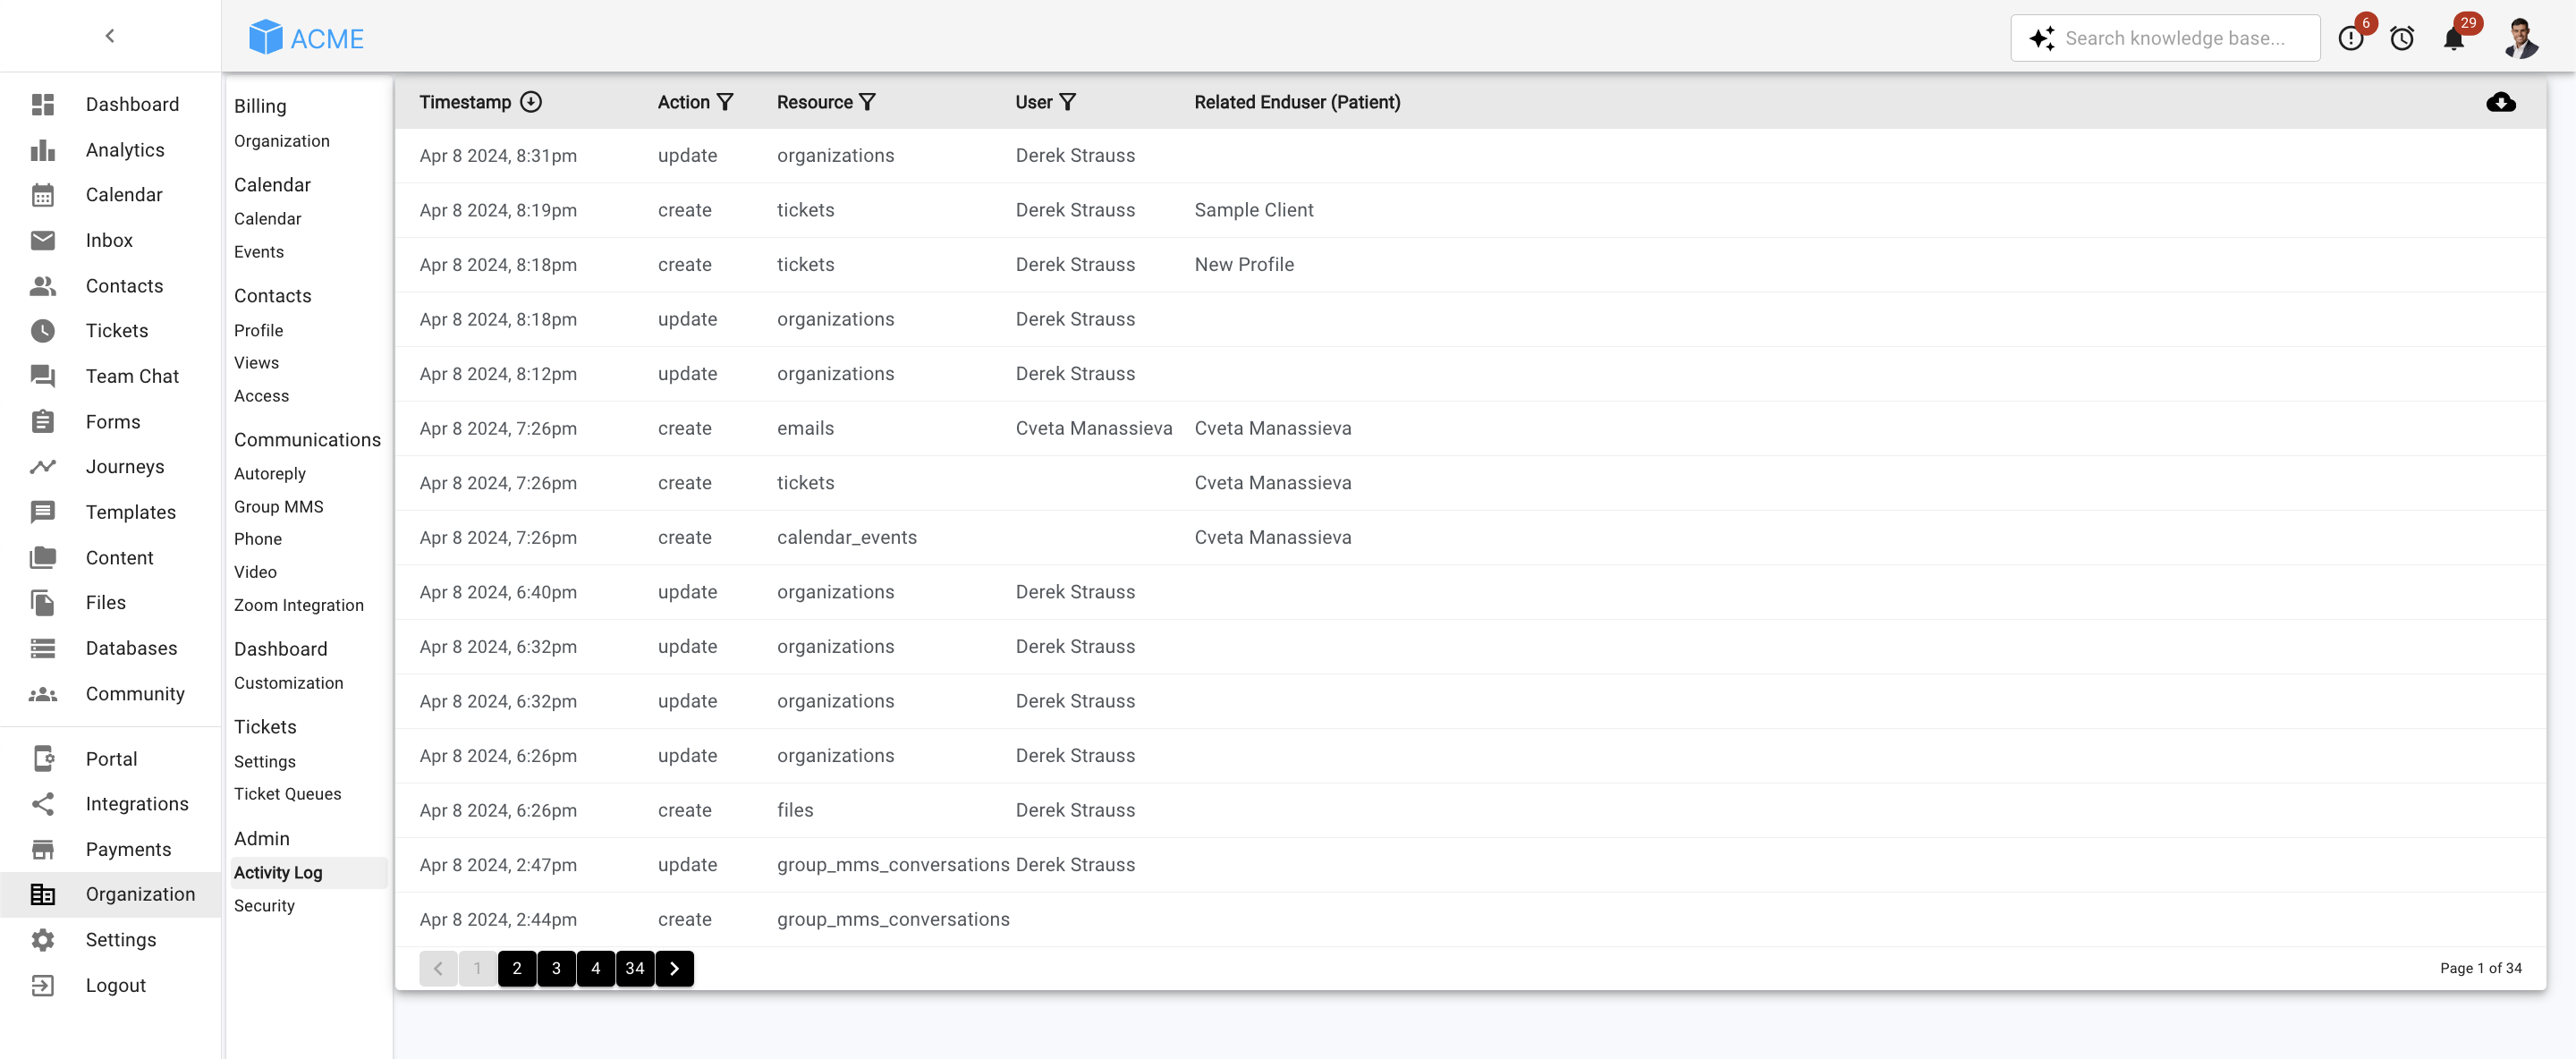Open the Community group icon
2576x1059 pixels.
pos(43,694)
